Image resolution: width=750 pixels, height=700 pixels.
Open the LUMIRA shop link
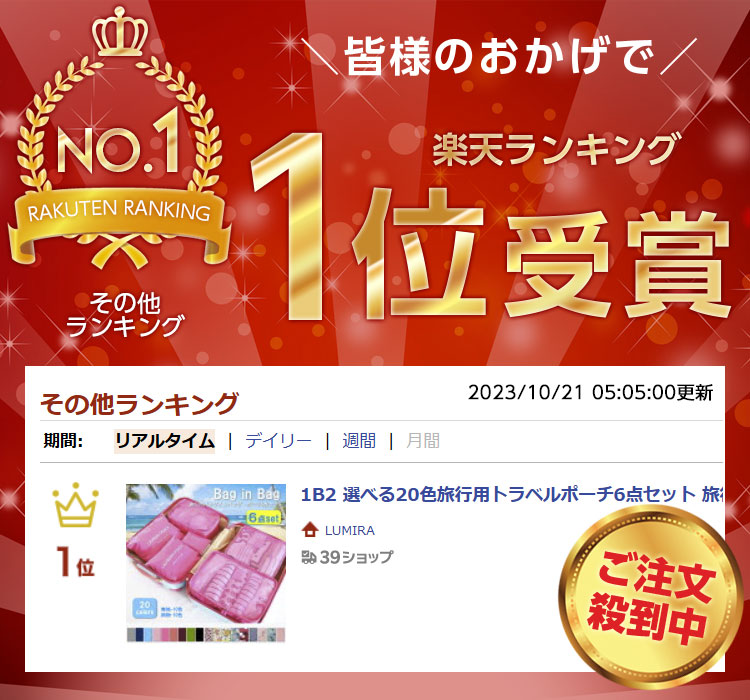[350, 531]
